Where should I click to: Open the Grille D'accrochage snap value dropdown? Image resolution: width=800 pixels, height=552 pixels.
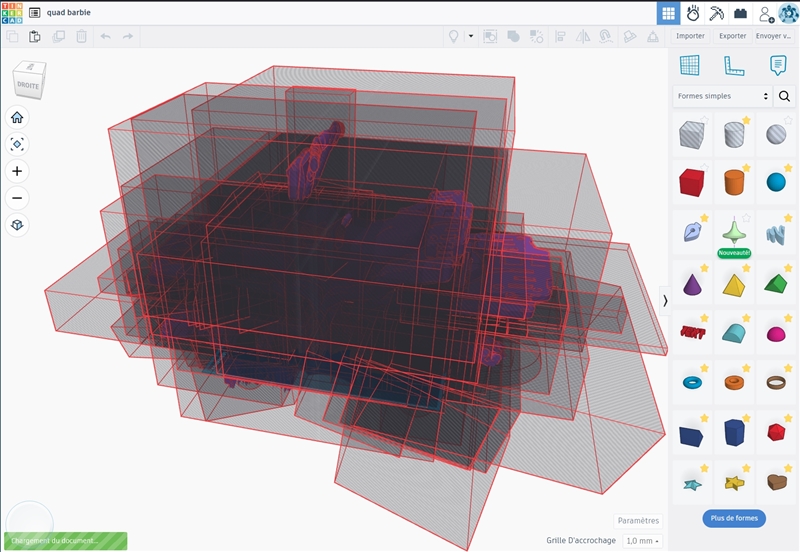(640, 540)
